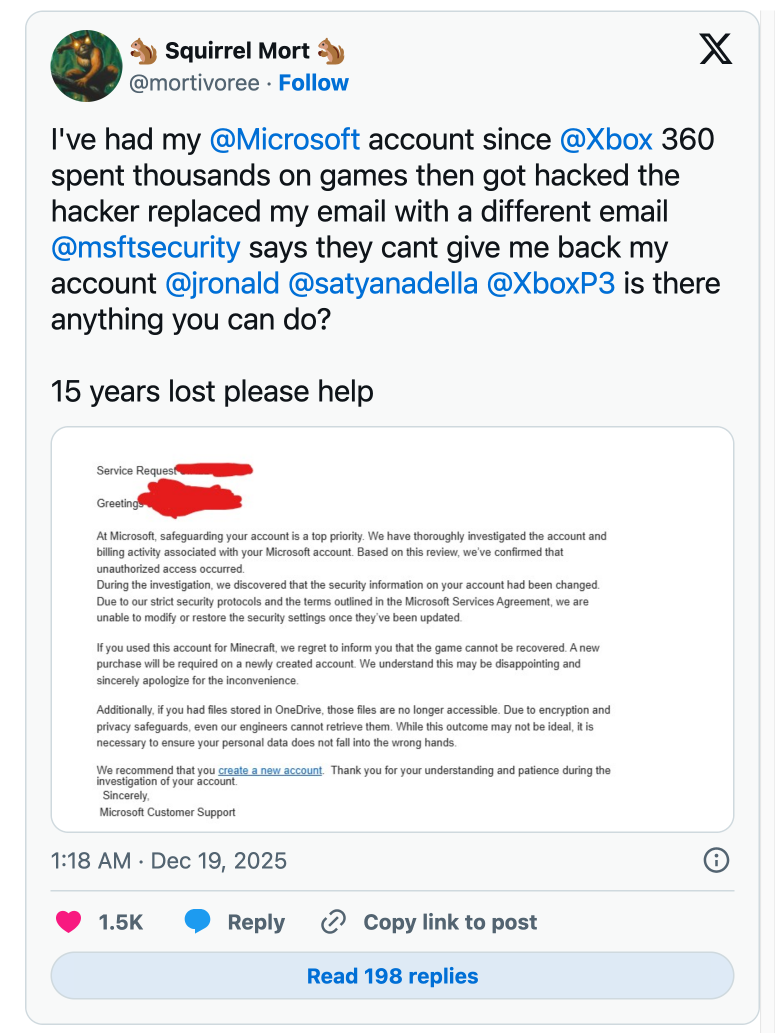Viewport: 782px width, 1033px height.
Task: Open the tweet timestamp Dec 19, 2025
Action: click(168, 860)
